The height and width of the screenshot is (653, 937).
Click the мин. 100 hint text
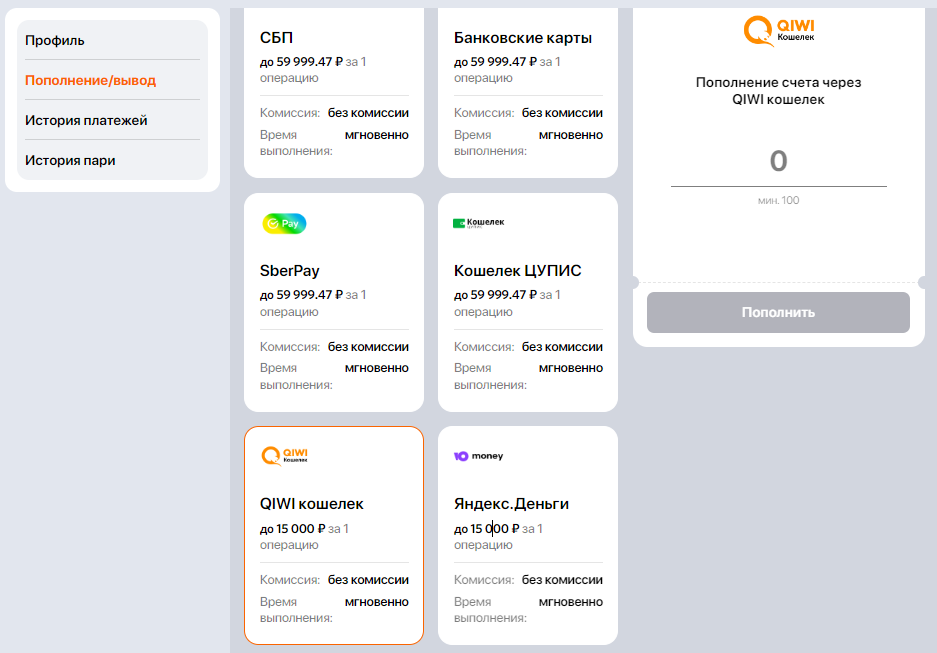(x=779, y=200)
